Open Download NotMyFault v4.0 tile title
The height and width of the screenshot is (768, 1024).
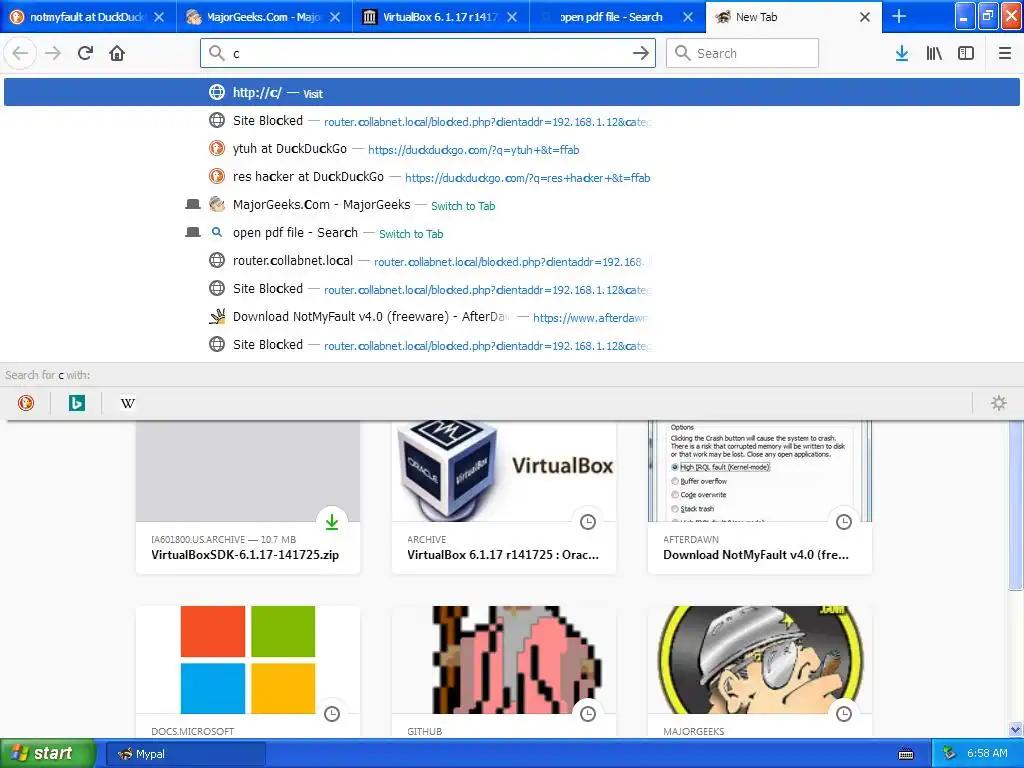[756, 555]
